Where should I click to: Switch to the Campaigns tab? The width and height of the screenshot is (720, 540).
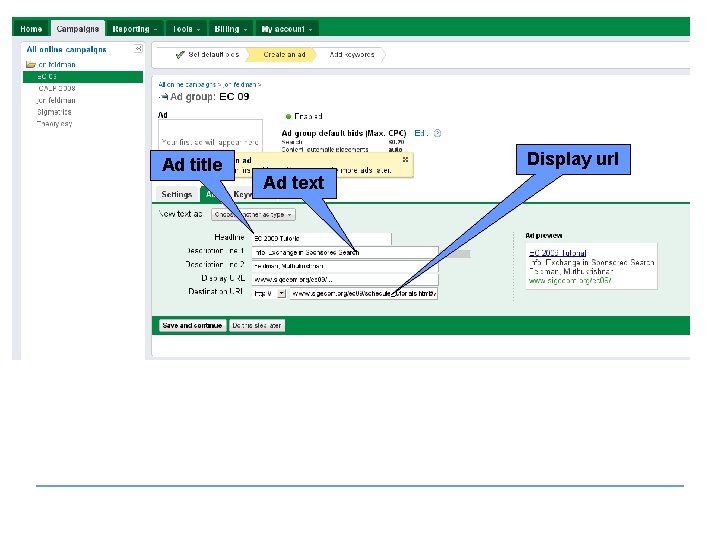click(78, 29)
